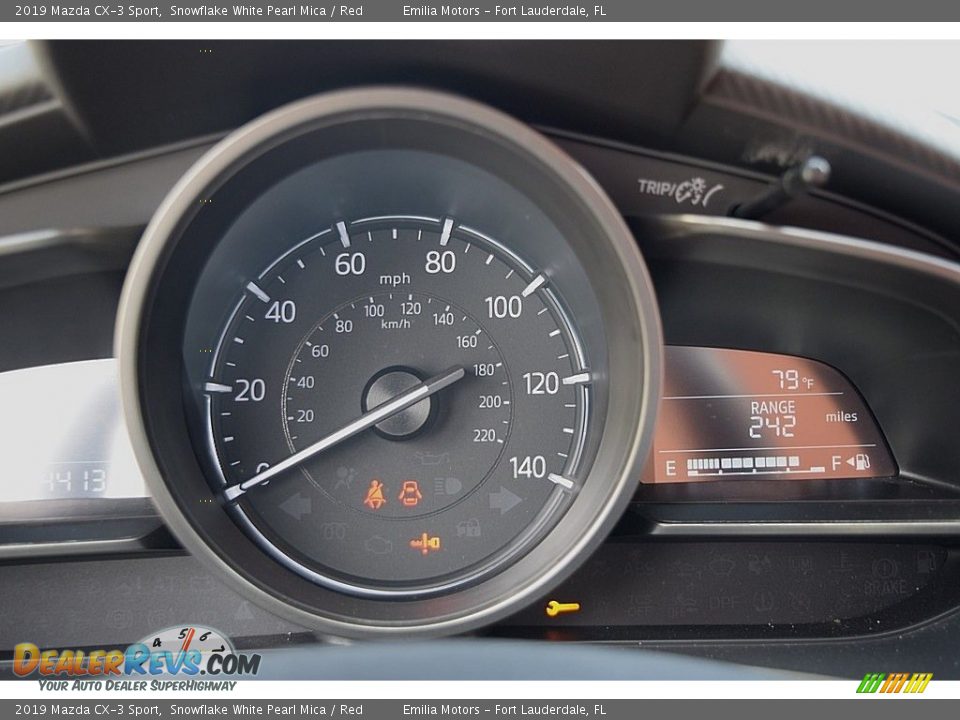Click the mph unit label

[395, 280]
